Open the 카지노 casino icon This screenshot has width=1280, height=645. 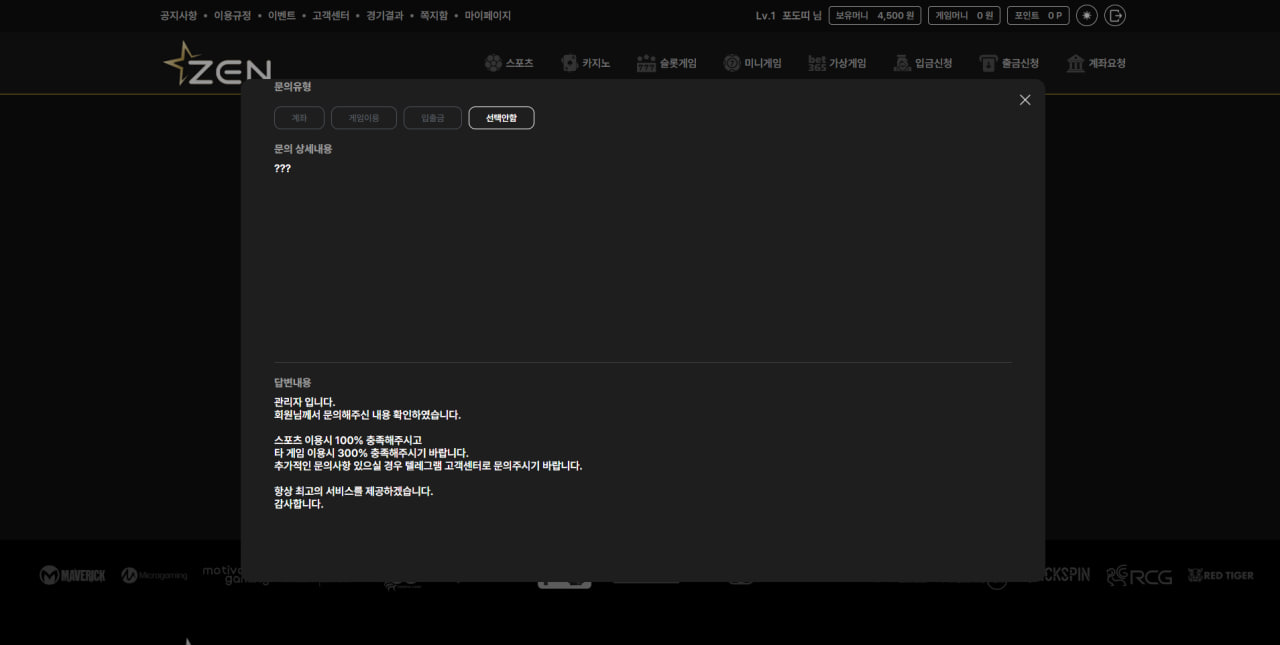pos(569,63)
